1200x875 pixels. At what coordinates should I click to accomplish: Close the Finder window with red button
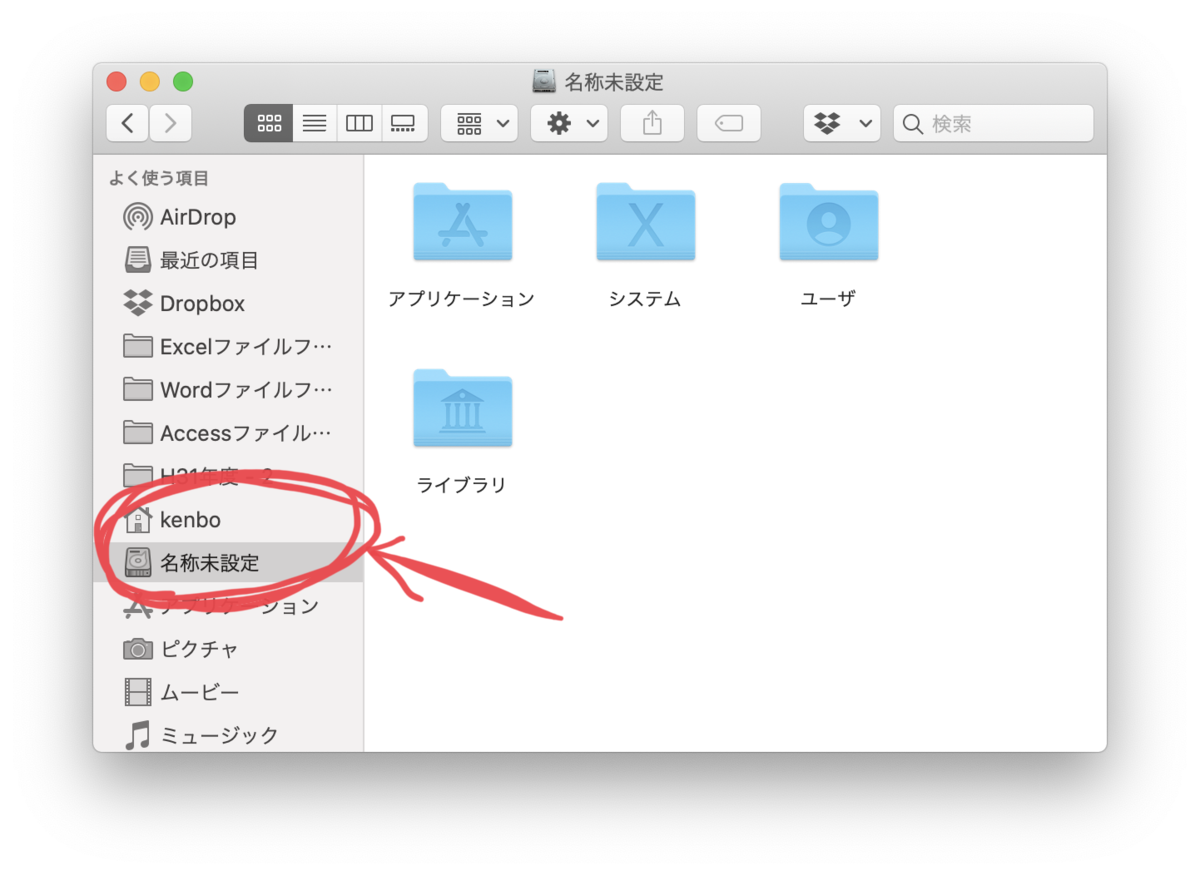pyautogui.click(x=117, y=82)
